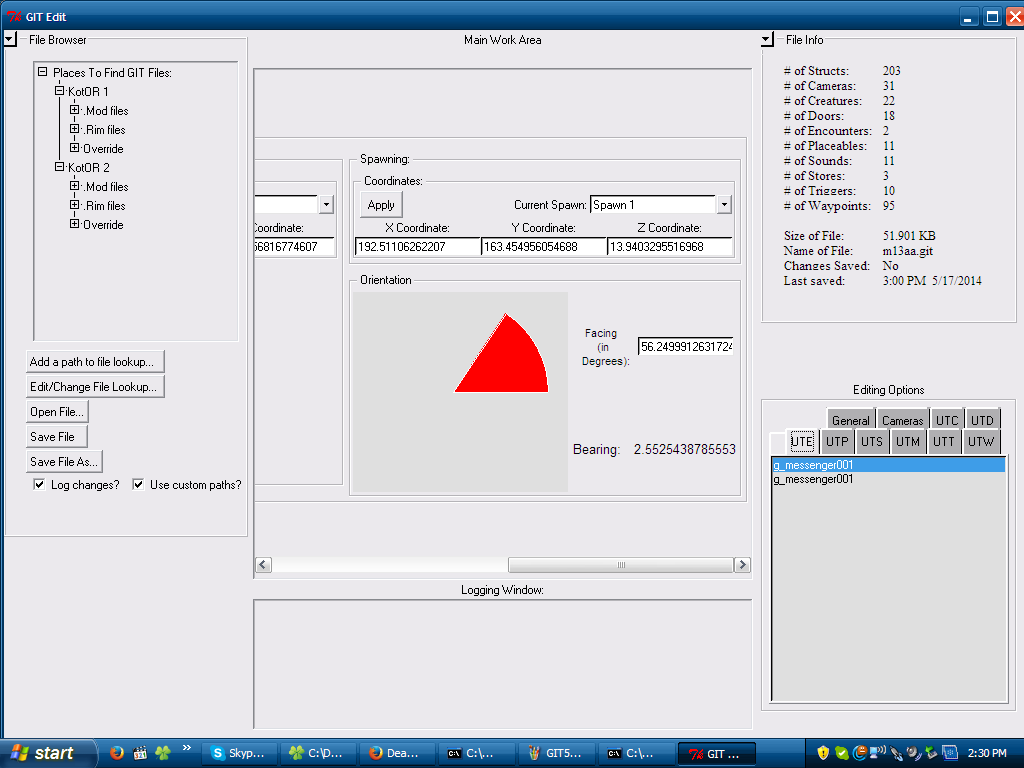1024x768 pixels.
Task: Expand Mod files under KotOR 2
Action: pyautogui.click(x=74, y=185)
